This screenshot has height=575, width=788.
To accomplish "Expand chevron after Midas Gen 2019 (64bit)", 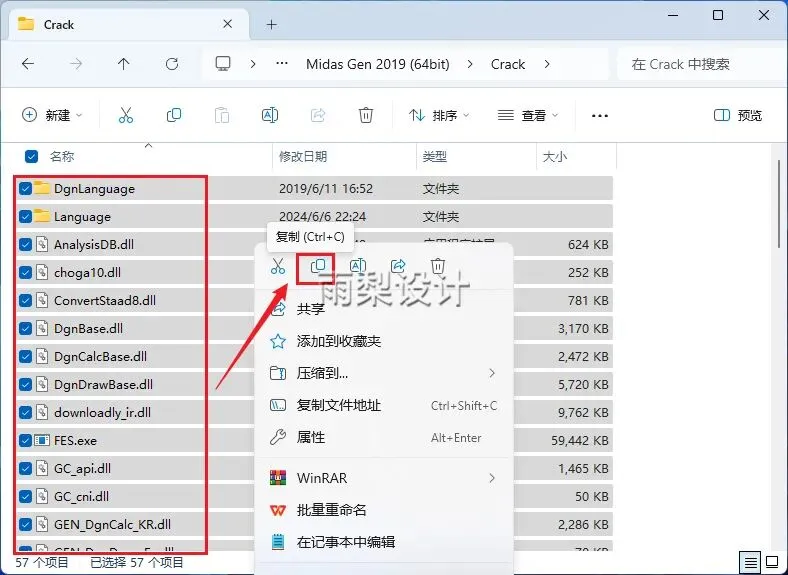I will (470, 64).
